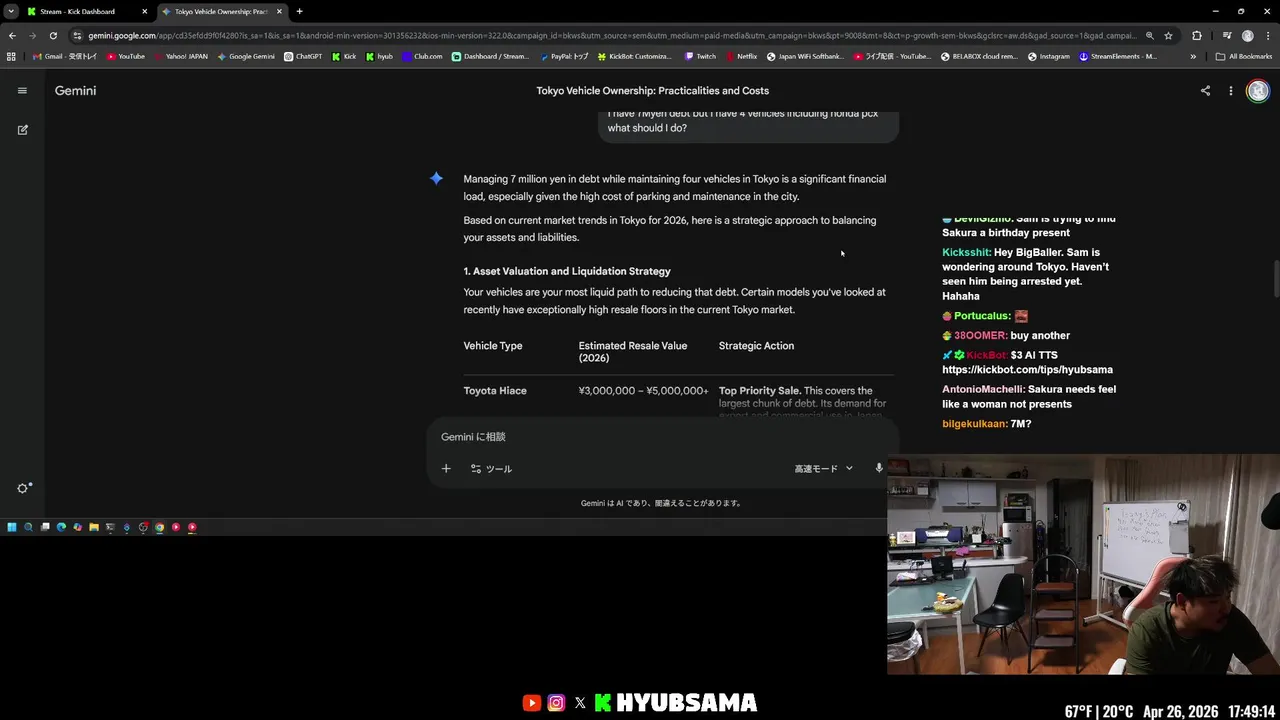The height and width of the screenshot is (720, 1280).
Task: Open Instagram bookmark
Action: coord(1048,56)
